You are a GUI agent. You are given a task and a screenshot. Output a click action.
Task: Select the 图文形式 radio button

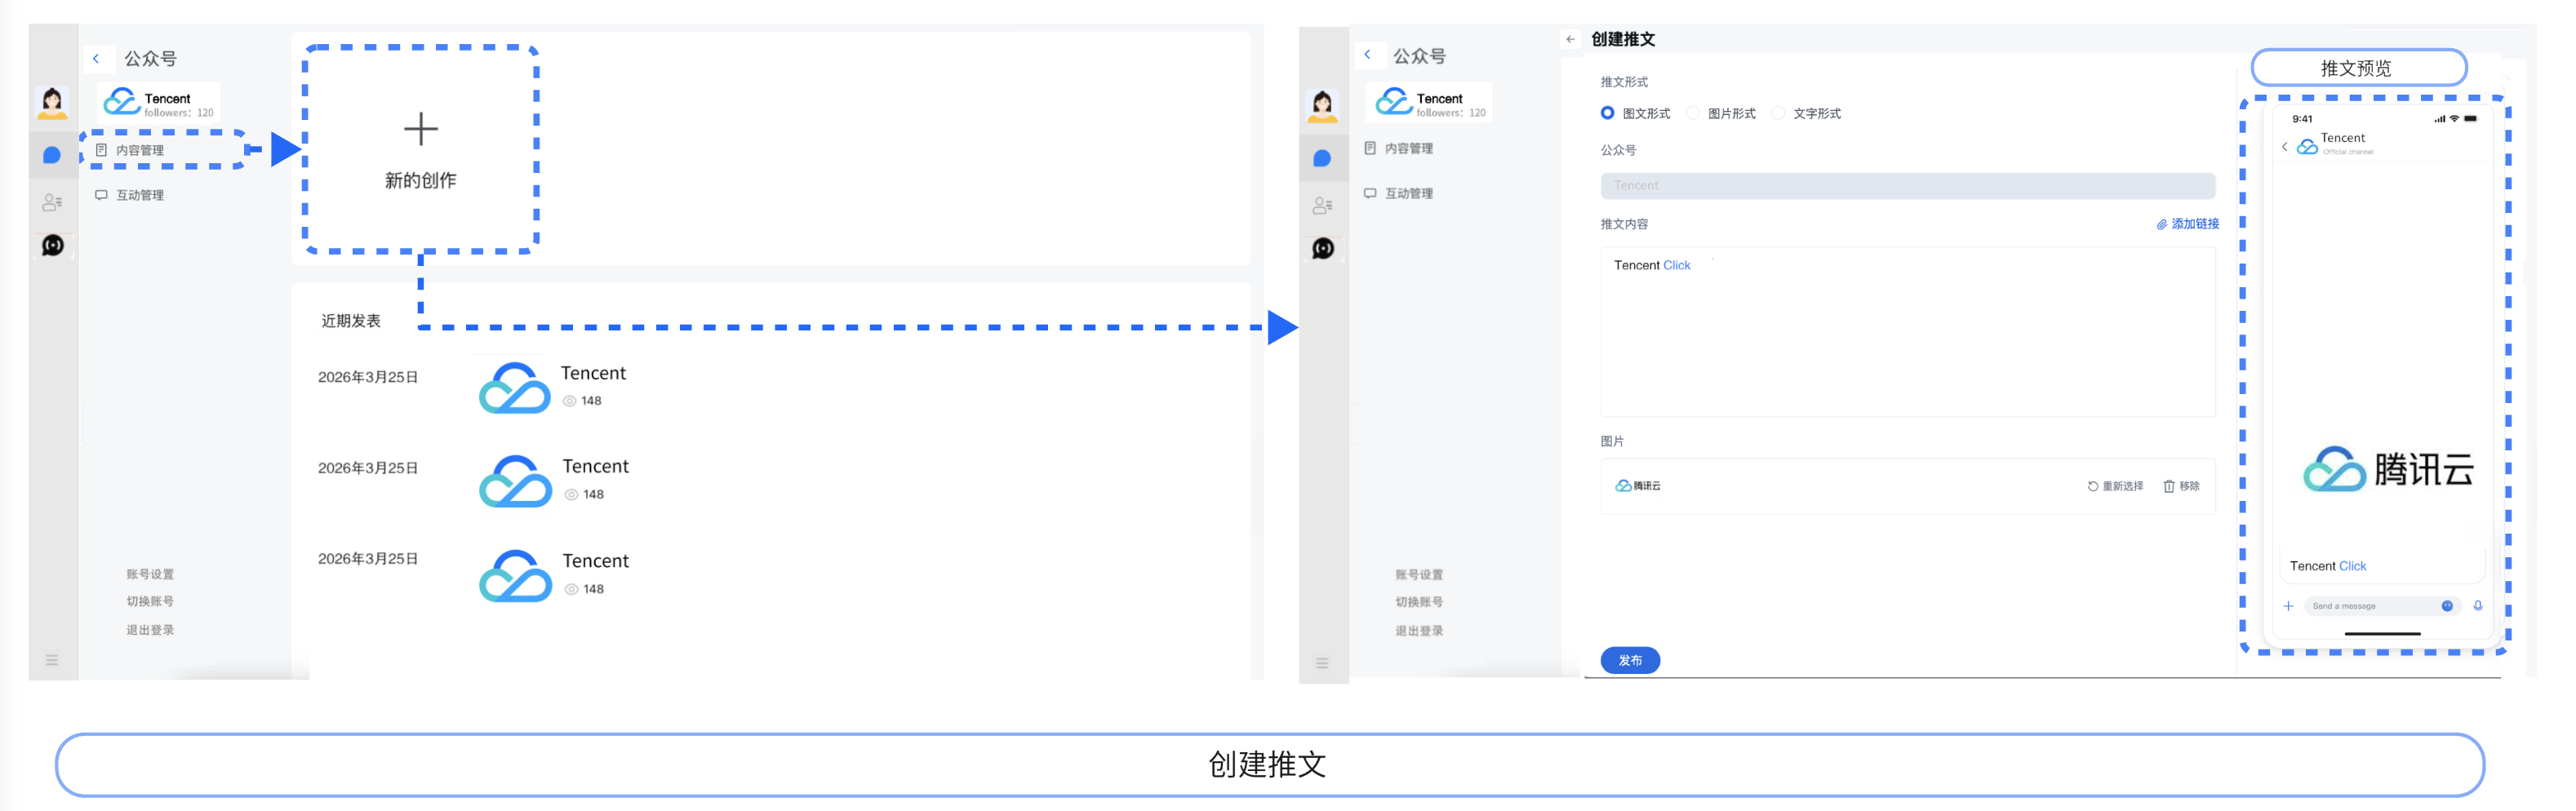pos(1607,113)
